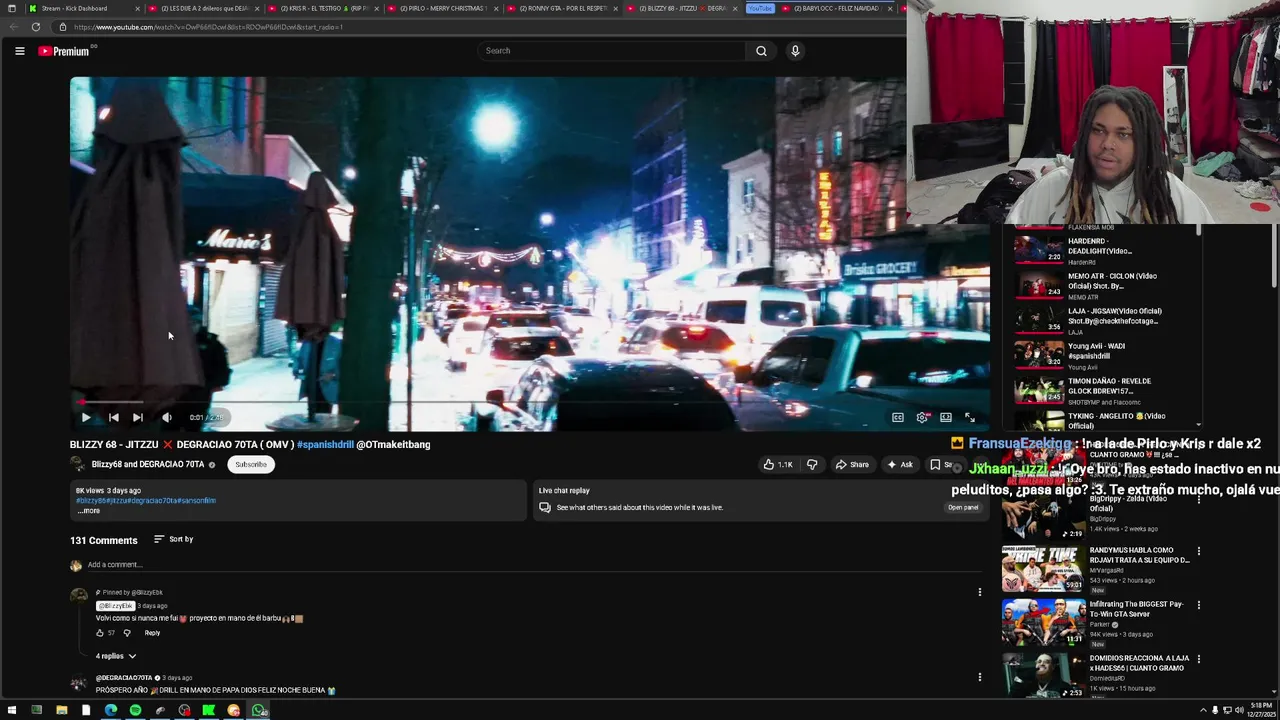Show hidden system tray icons
Viewport: 1280px width, 720px height.
click(x=1203, y=711)
